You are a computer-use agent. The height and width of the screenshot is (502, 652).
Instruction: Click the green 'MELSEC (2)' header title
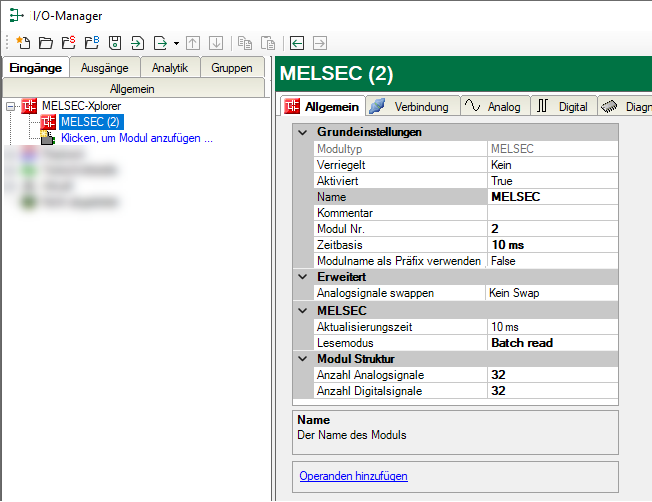pos(336,74)
